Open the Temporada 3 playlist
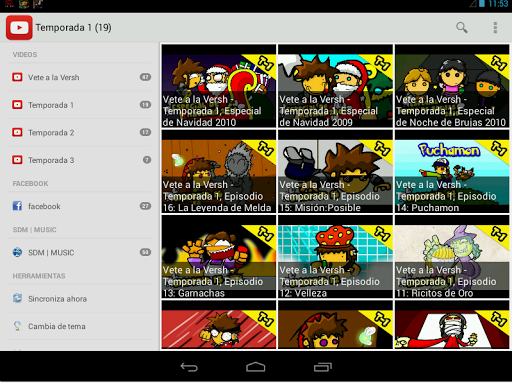Screen dimensions: 512x383 pyautogui.click(x=80, y=160)
